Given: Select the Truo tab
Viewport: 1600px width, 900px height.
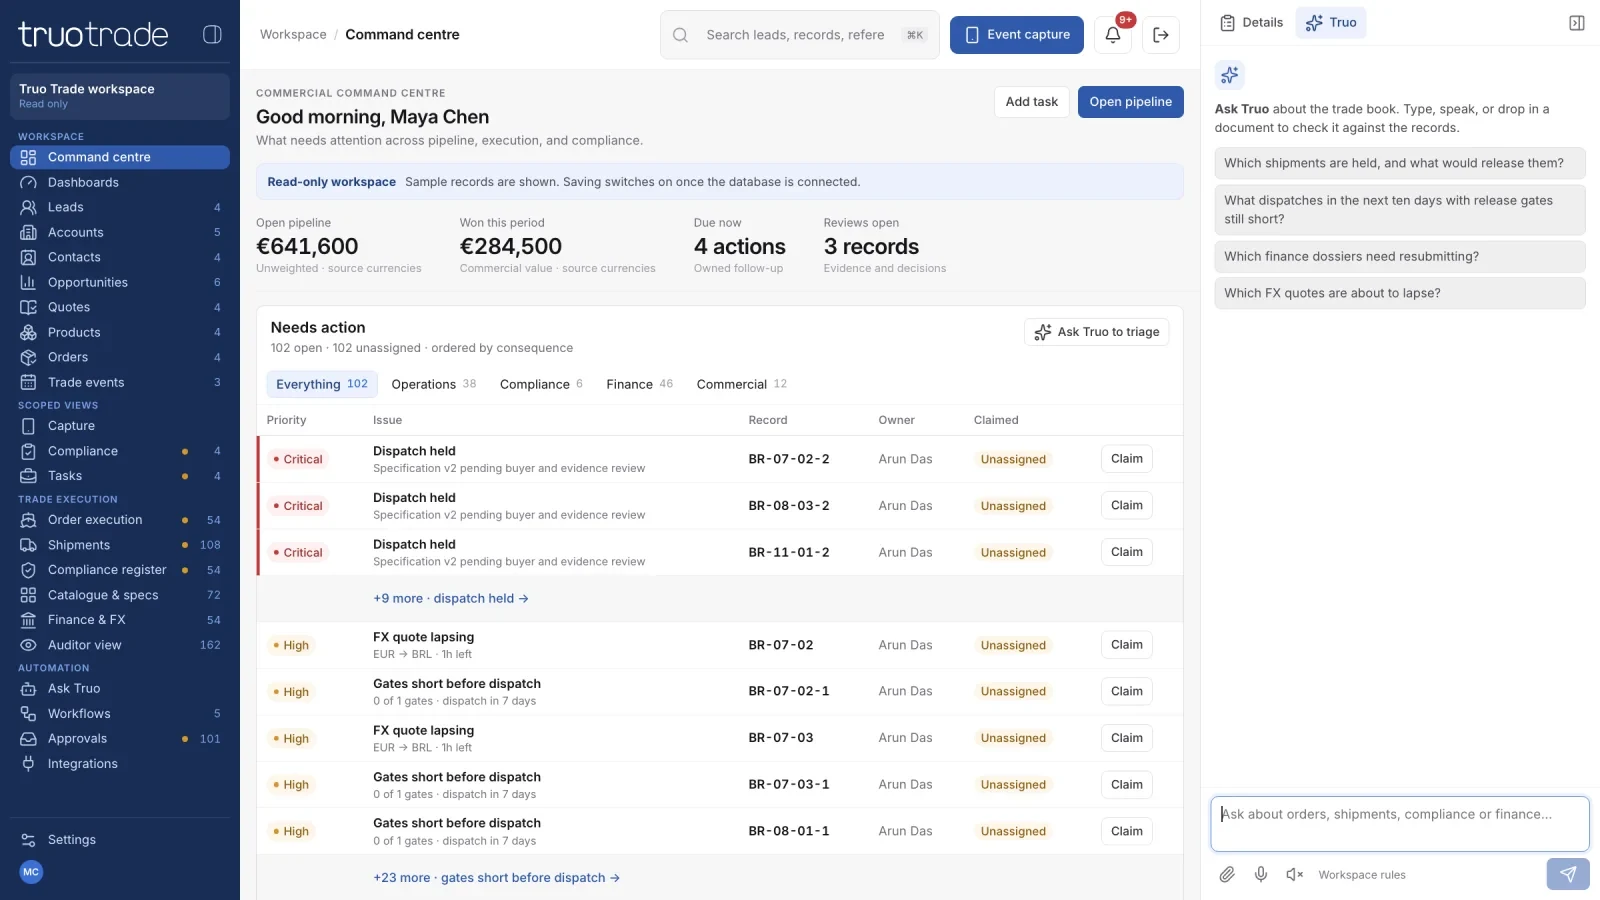Looking at the screenshot, I should tap(1331, 23).
